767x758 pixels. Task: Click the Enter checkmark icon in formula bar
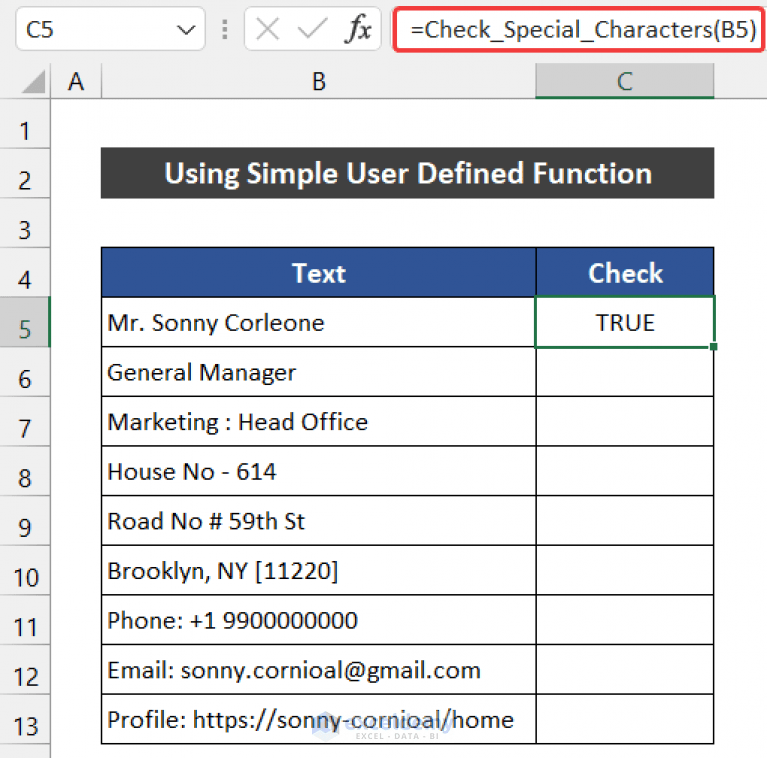(312, 29)
